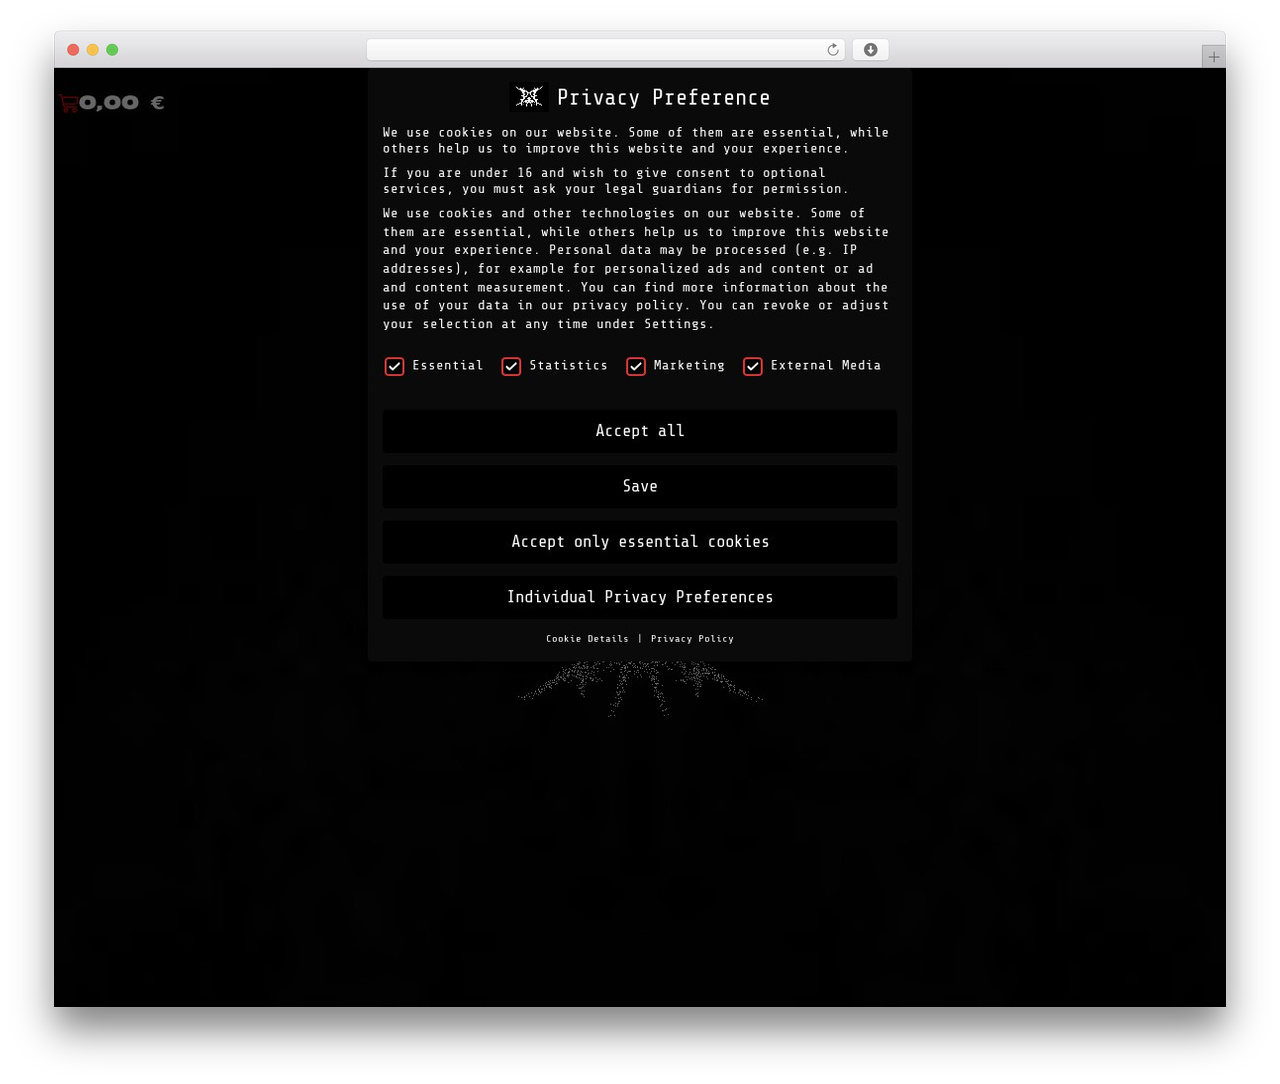Close the browser window with red button
The height and width of the screenshot is (1084, 1280).
click(73, 50)
